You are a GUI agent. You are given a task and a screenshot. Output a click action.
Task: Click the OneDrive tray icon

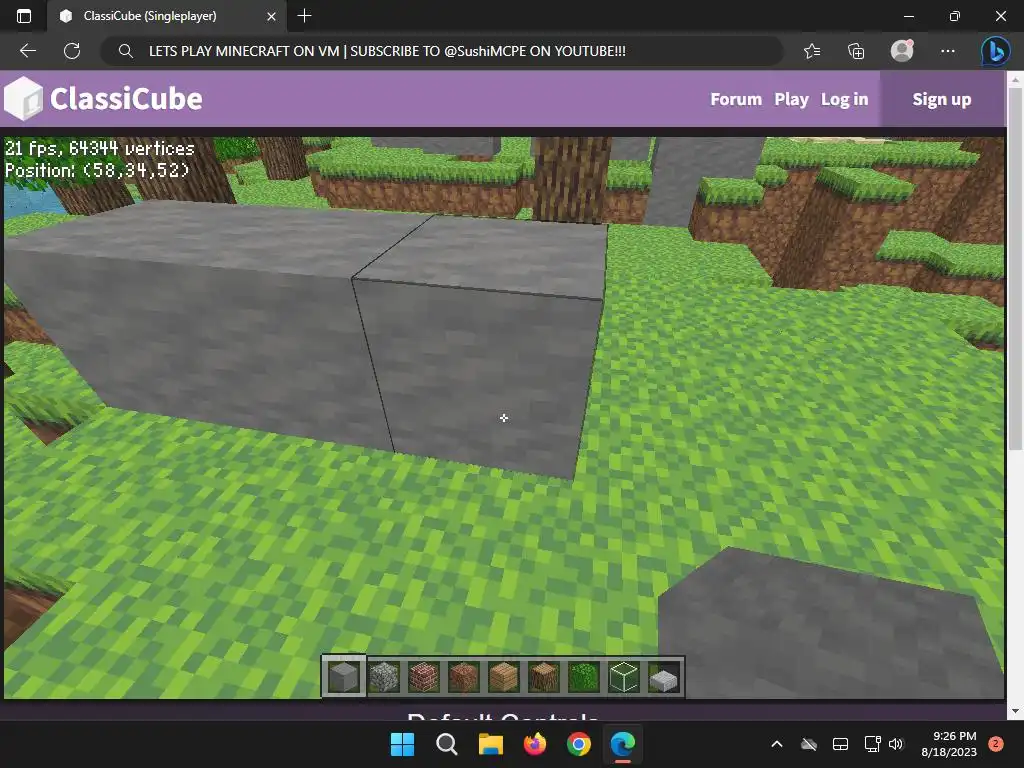(808, 744)
